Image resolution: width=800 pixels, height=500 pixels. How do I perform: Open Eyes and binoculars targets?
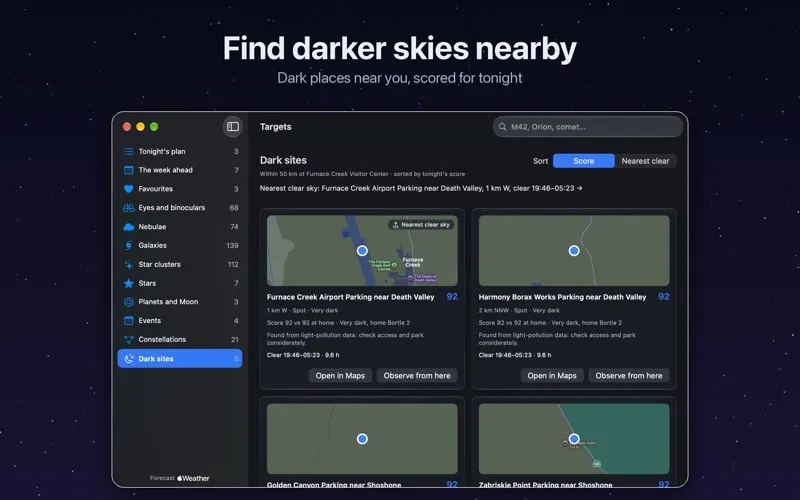click(180, 208)
